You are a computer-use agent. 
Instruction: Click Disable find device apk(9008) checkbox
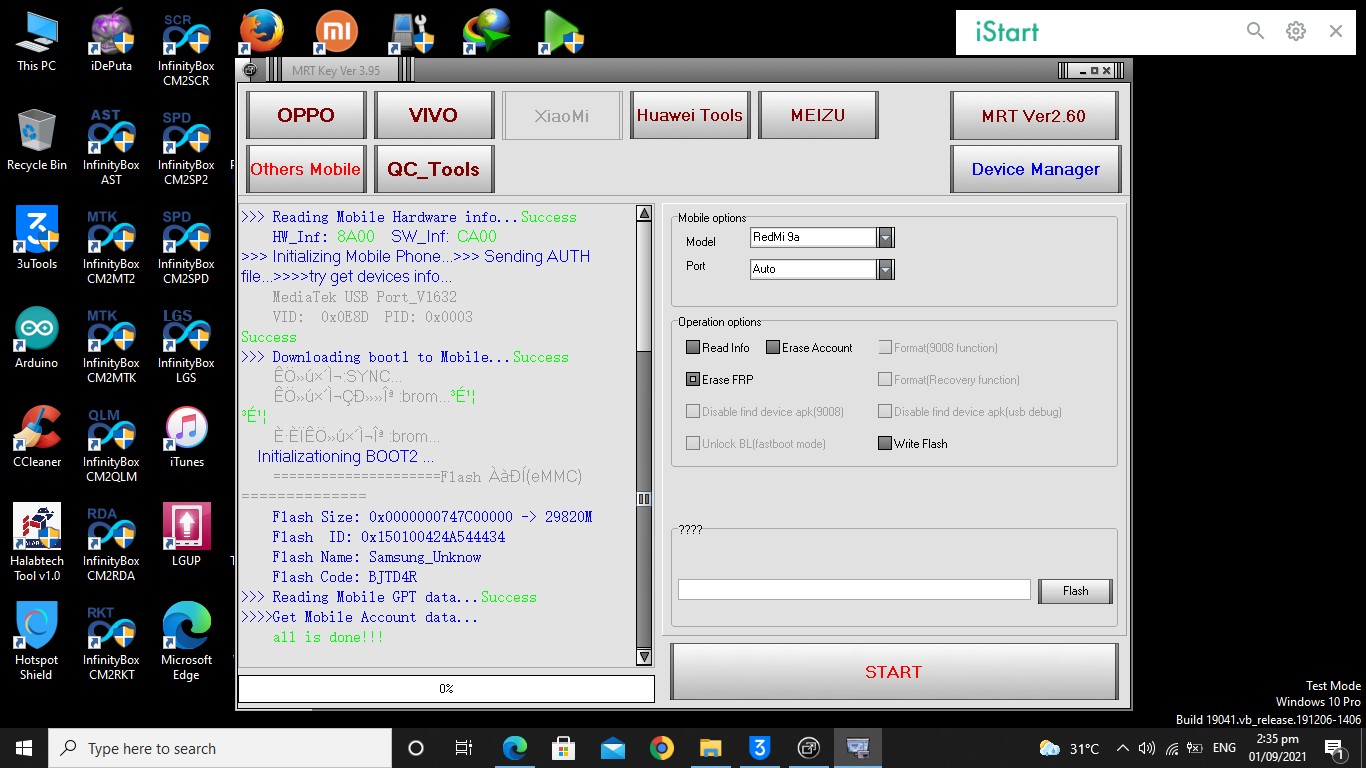tap(693, 412)
